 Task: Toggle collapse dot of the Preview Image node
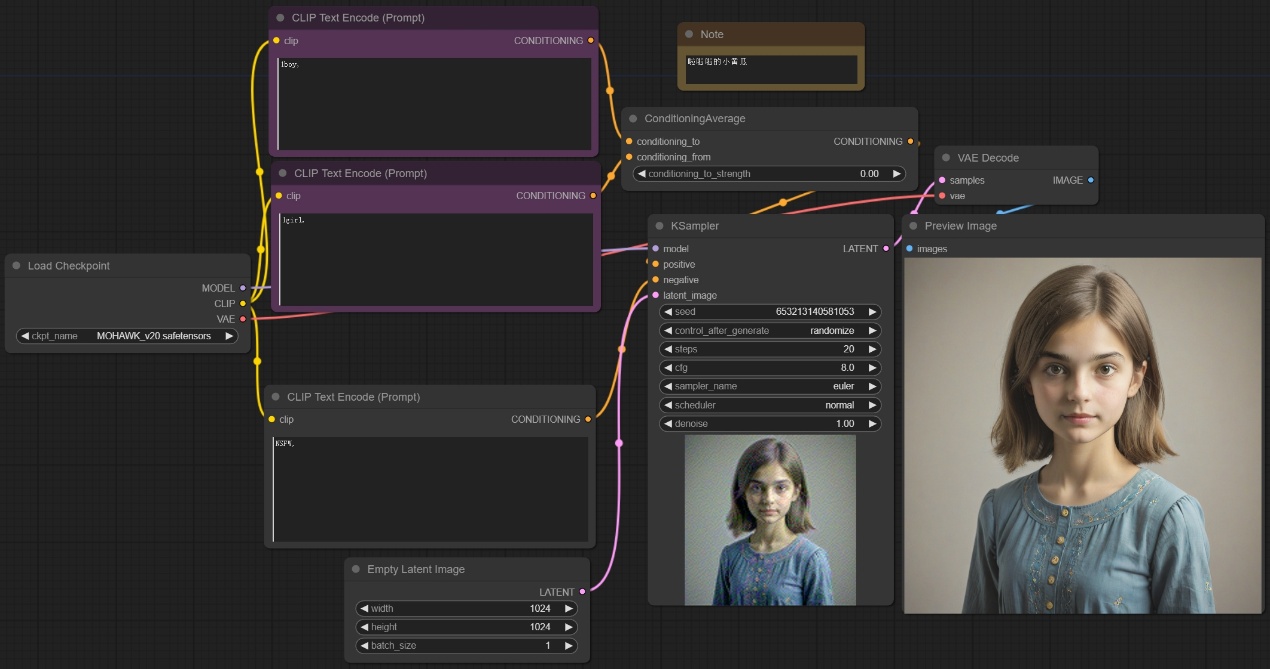(x=913, y=226)
